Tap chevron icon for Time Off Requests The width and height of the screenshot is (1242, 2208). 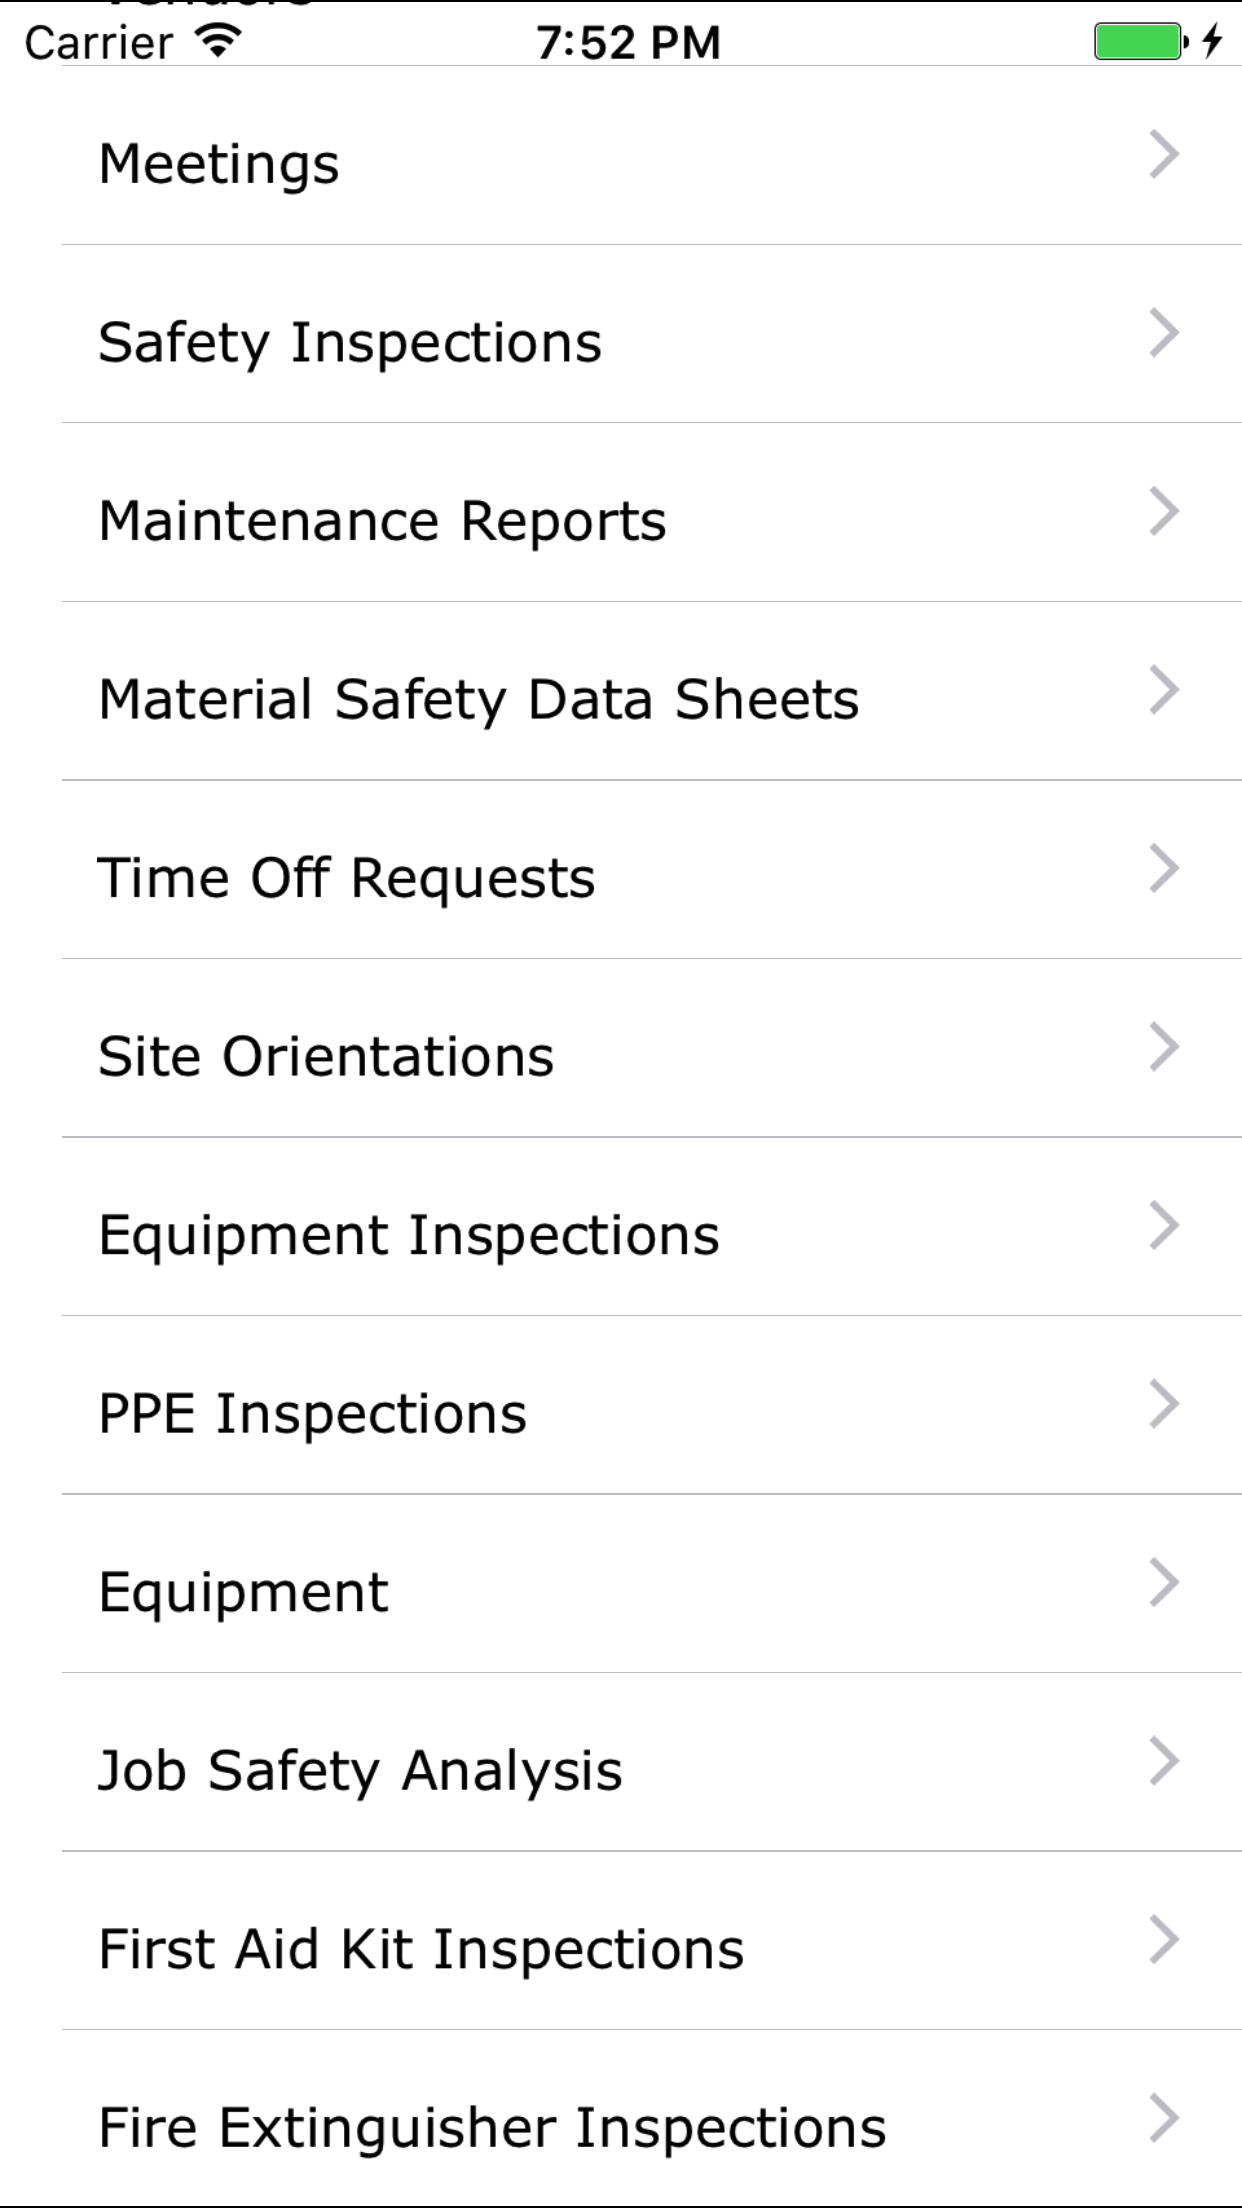(1164, 869)
